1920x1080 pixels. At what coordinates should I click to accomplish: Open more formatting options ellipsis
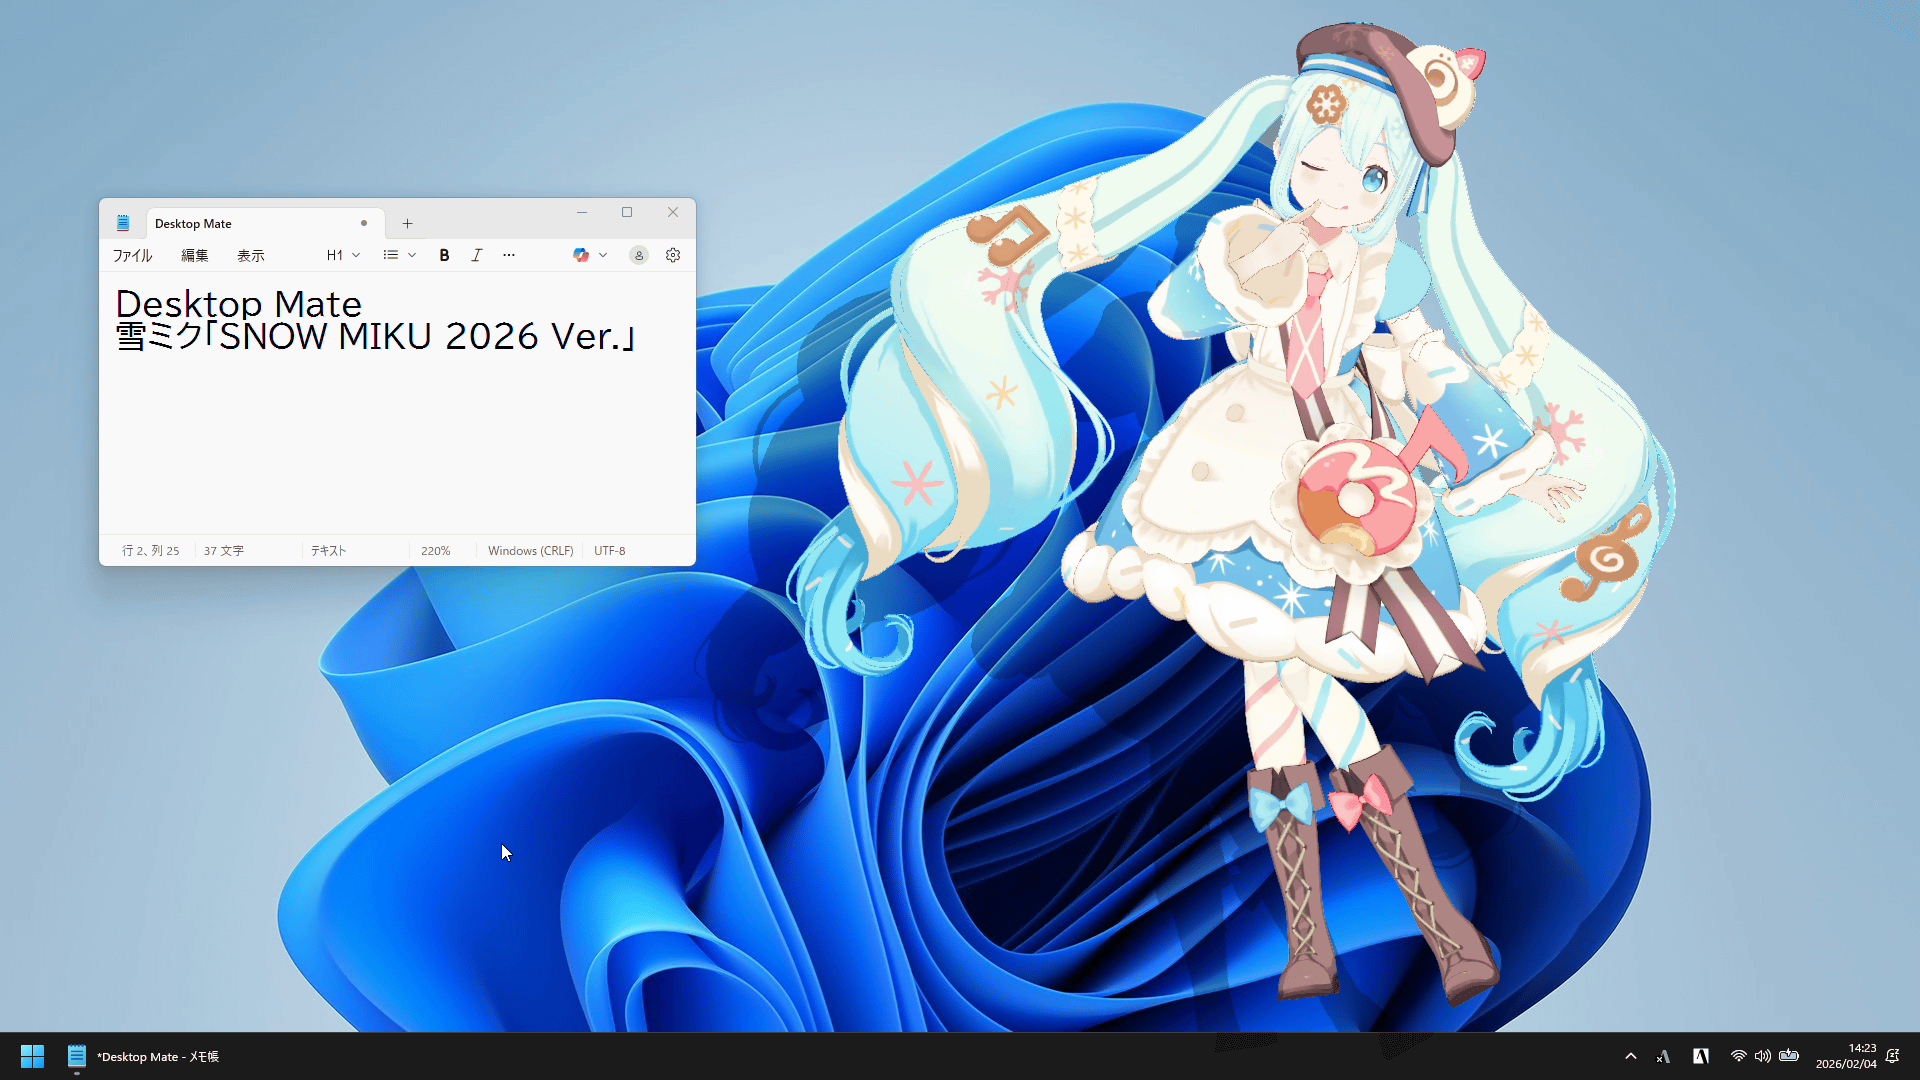(509, 255)
